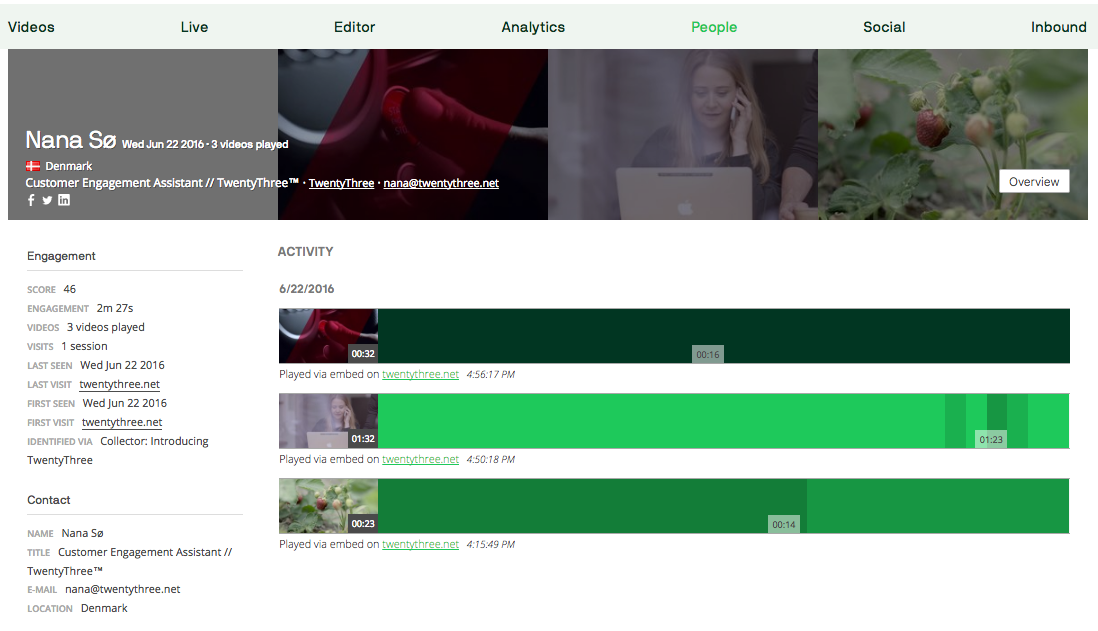Open the Last Visit twentythree.net link
Screen dimensions: 1098x631
[x=119, y=384]
